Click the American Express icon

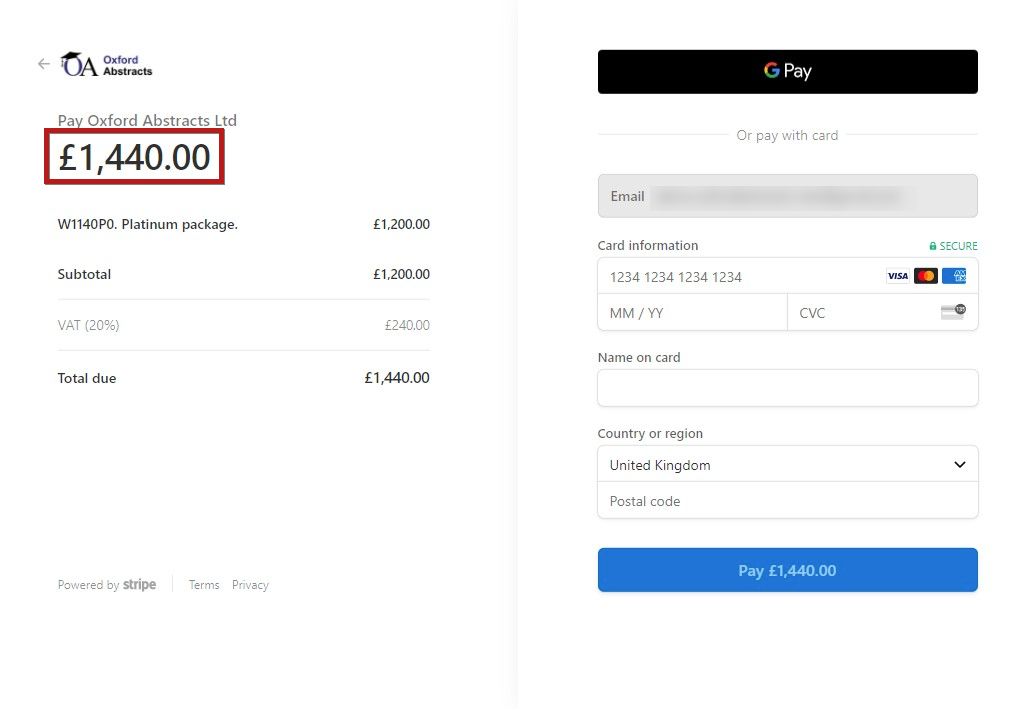pos(954,276)
